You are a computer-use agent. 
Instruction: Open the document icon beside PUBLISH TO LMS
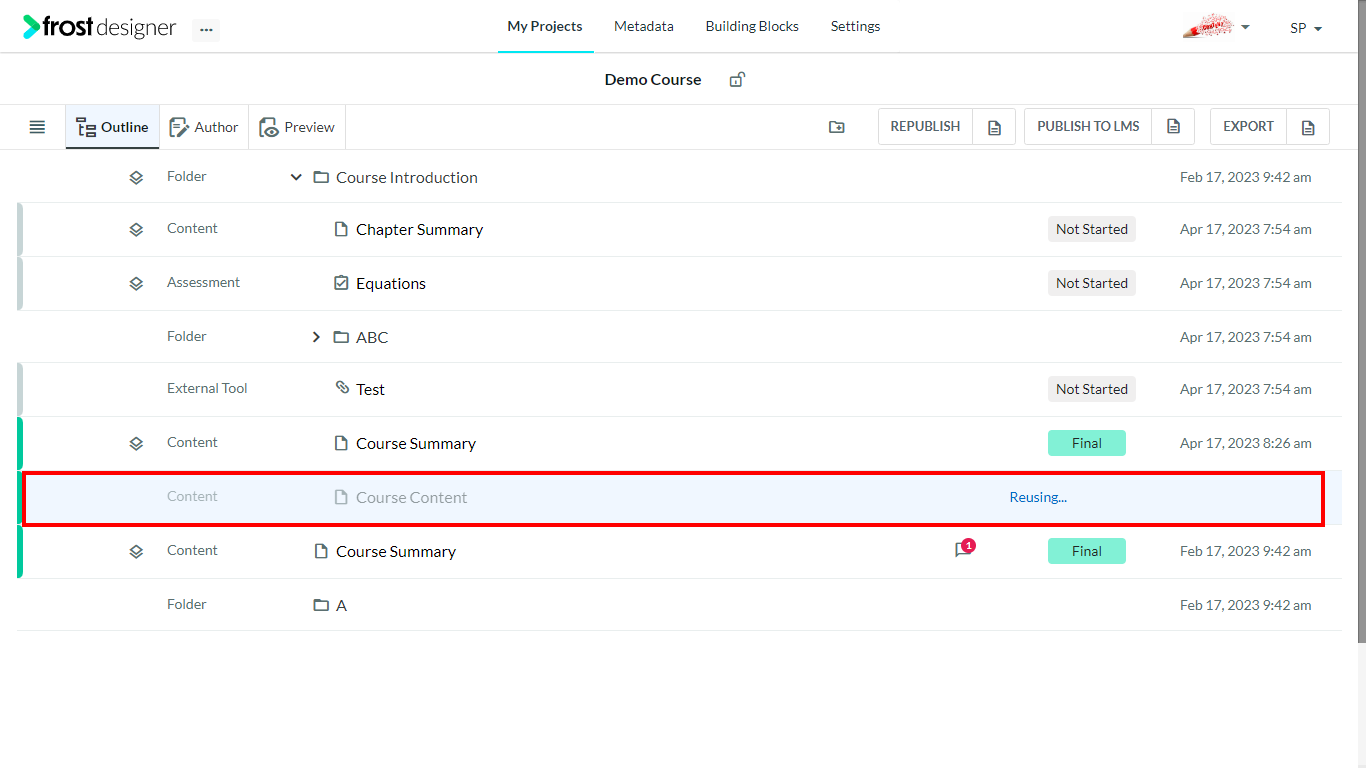1174,127
